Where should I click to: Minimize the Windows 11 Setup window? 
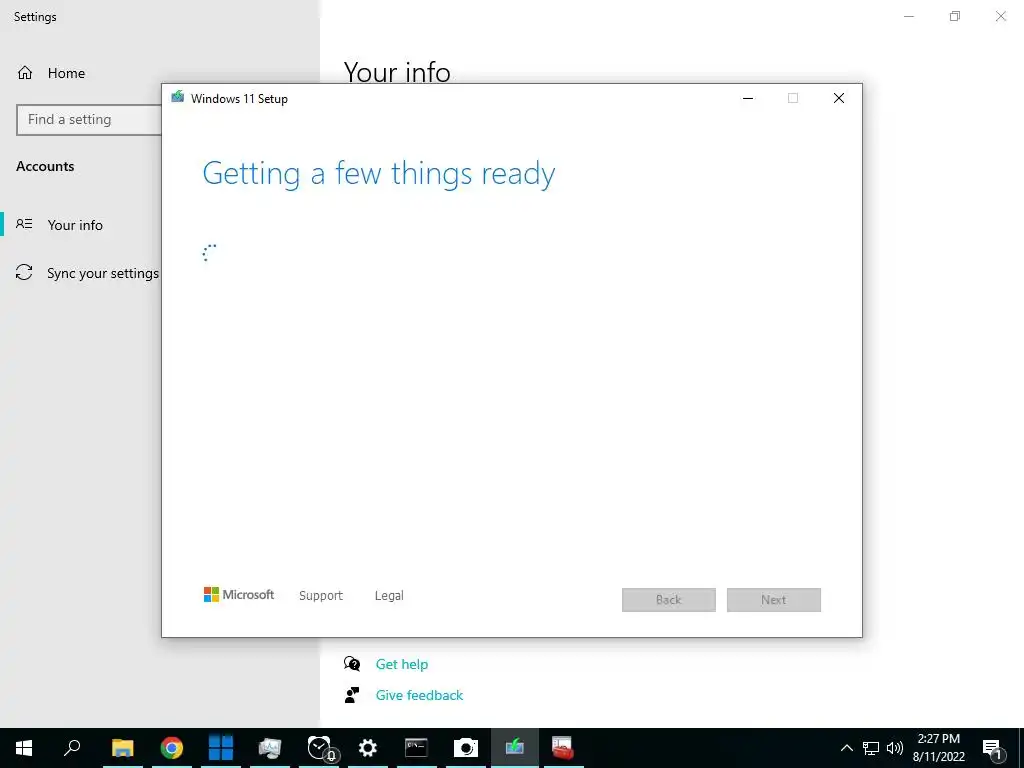tap(748, 98)
